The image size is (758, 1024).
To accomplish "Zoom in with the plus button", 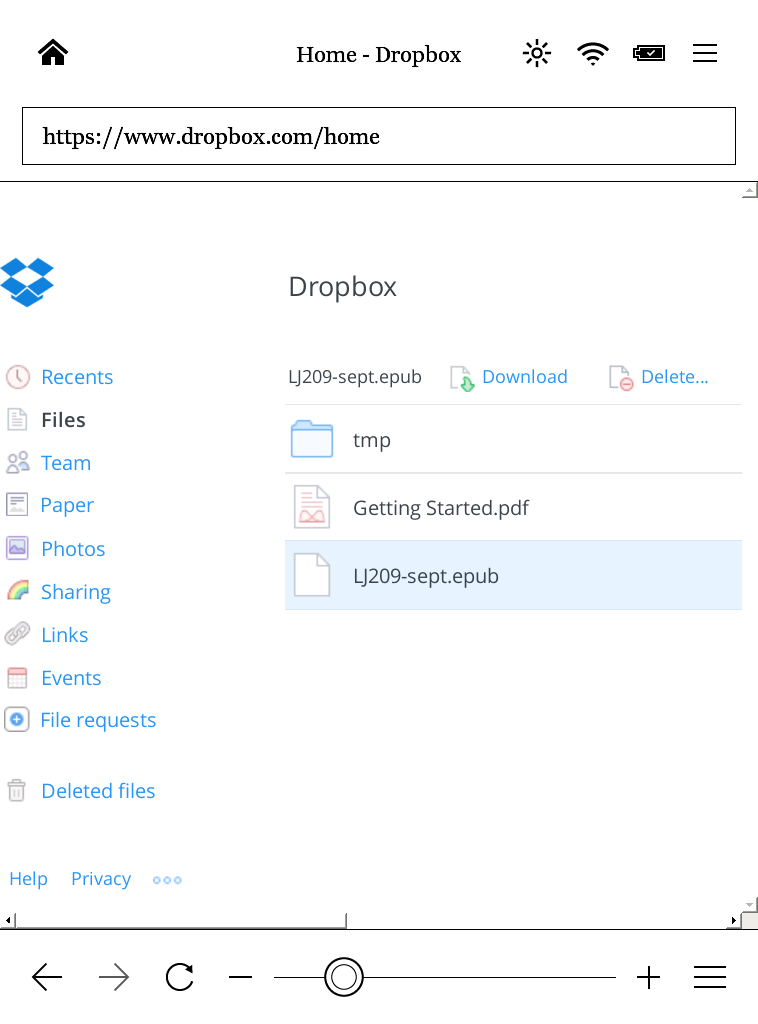I will [x=648, y=977].
